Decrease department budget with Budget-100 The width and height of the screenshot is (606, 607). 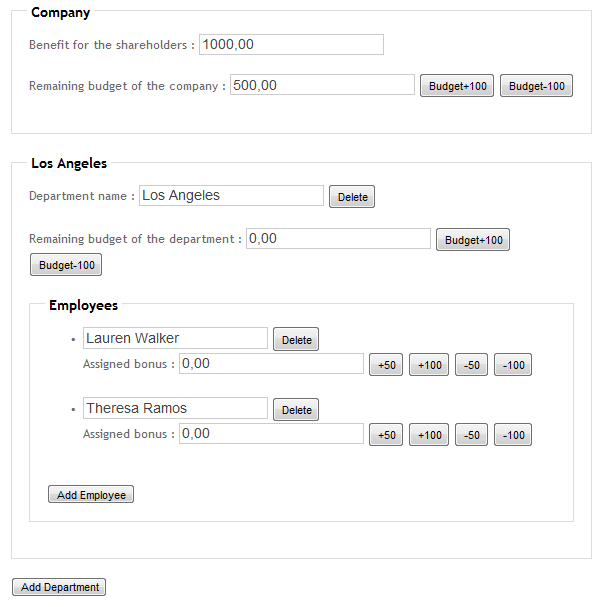[66, 265]
